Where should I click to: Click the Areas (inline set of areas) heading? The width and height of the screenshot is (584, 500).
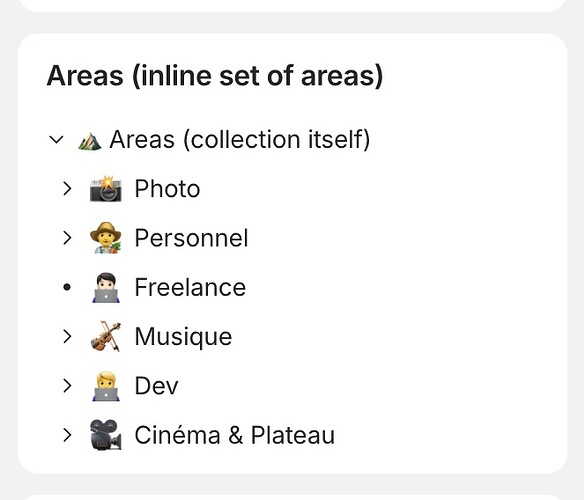tap(215, 76)
